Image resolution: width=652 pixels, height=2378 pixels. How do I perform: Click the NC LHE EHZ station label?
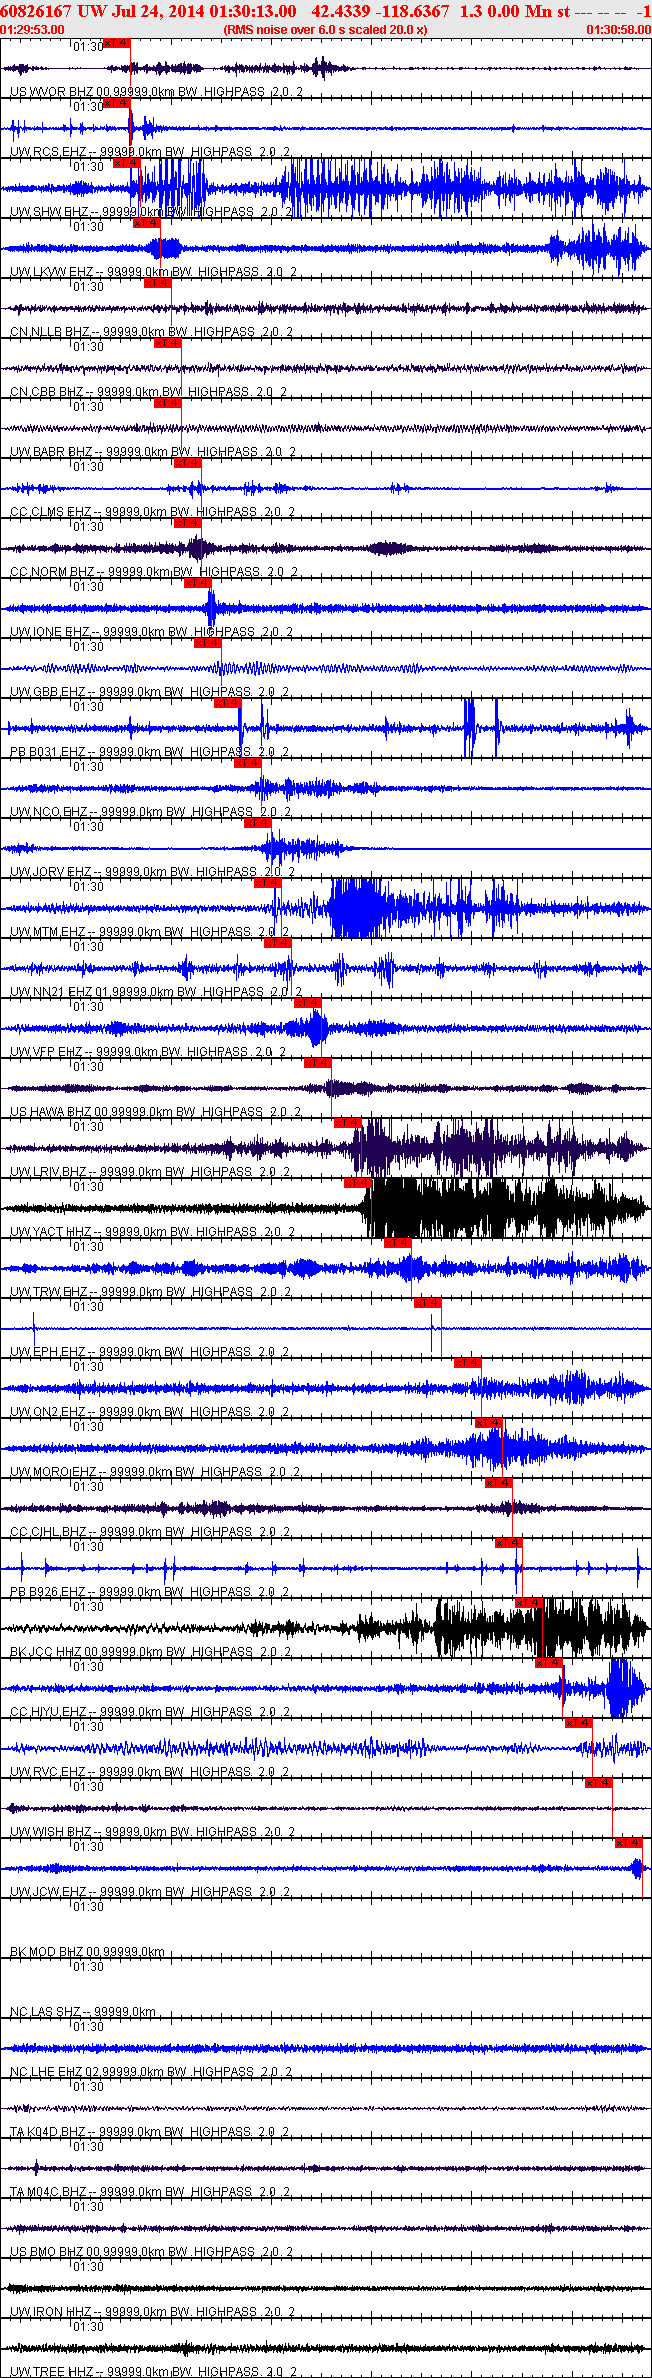click(151, 2072)
